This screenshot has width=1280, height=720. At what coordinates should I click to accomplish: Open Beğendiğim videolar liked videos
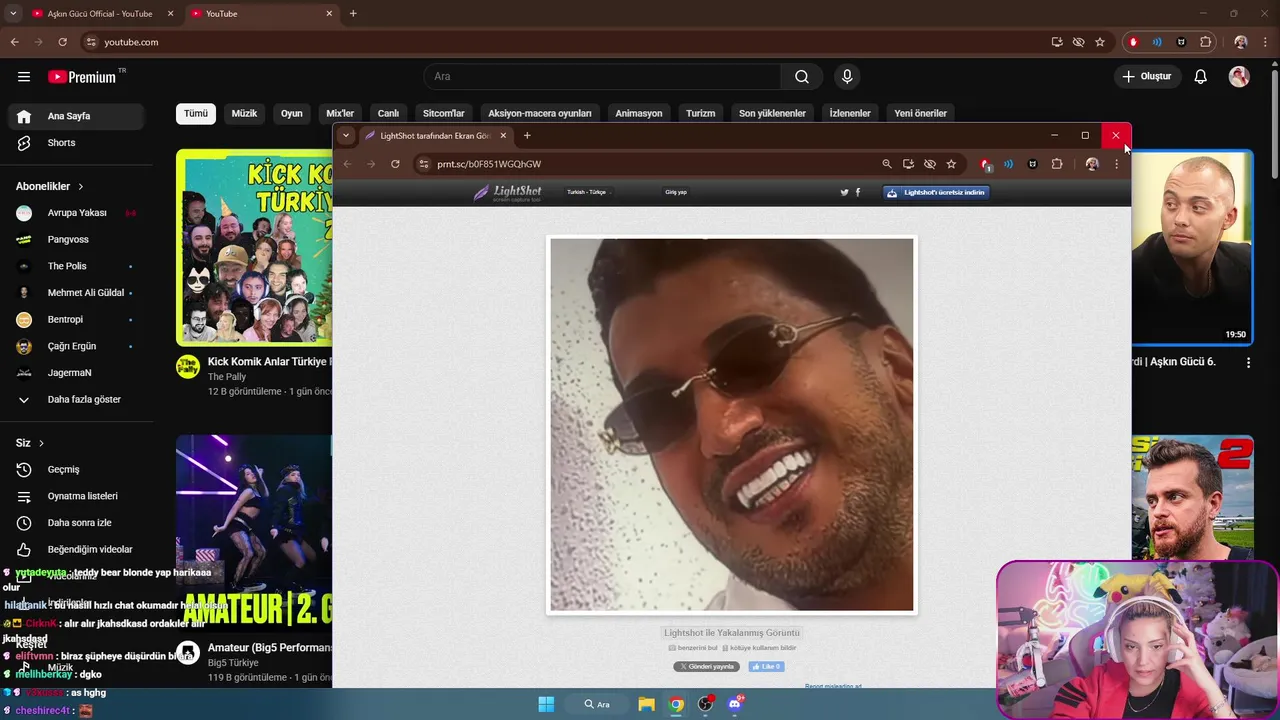pos(76,550)
